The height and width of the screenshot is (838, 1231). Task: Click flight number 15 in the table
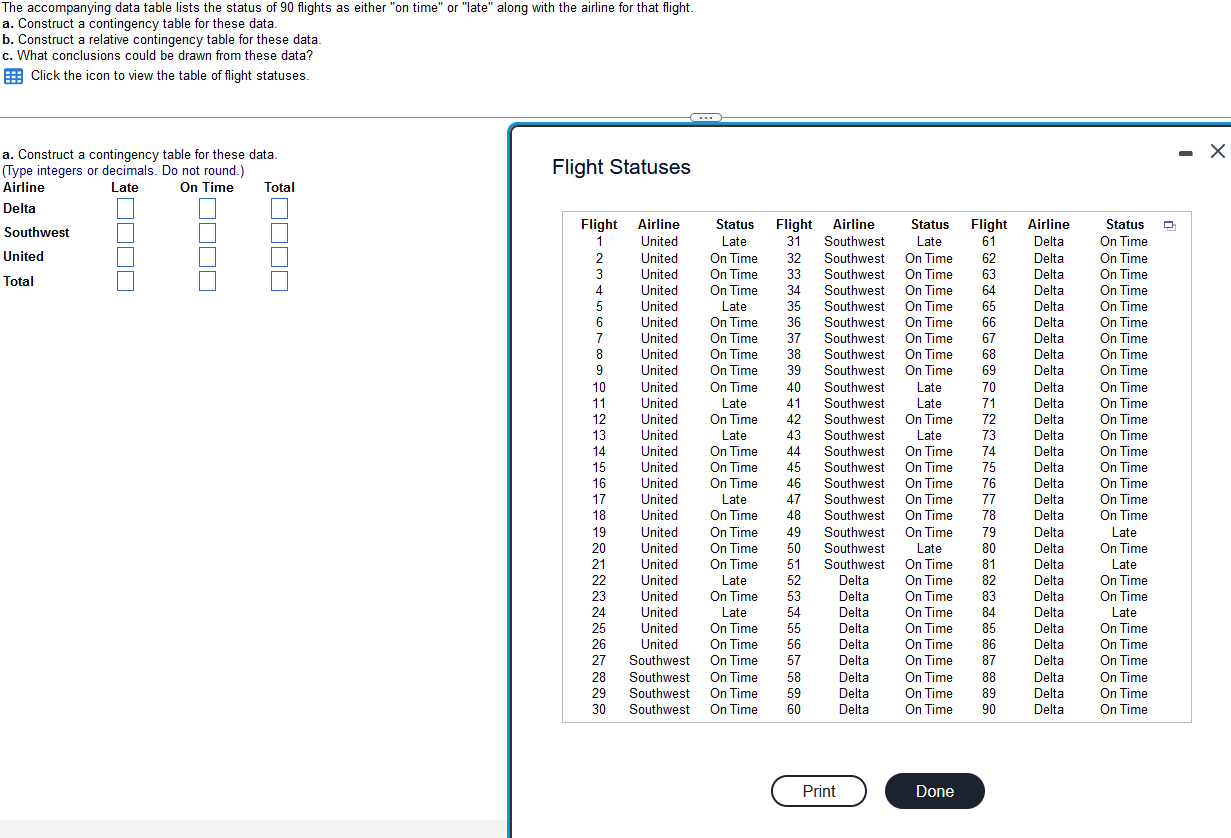pos(599,467)
